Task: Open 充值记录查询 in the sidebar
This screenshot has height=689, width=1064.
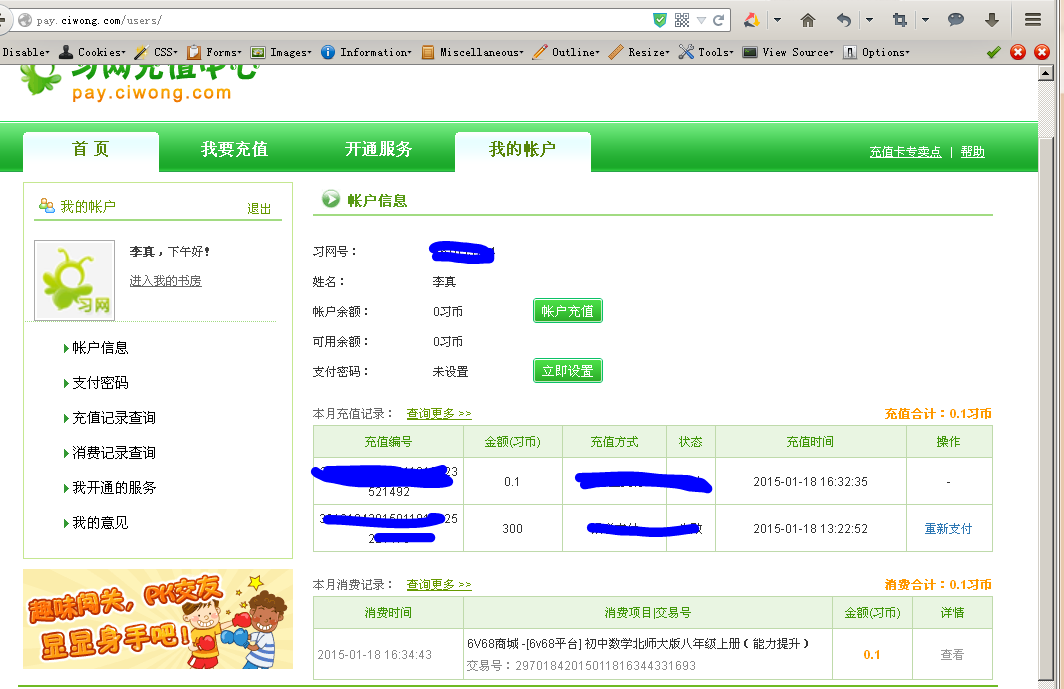Action: click(x=114, y=418)
